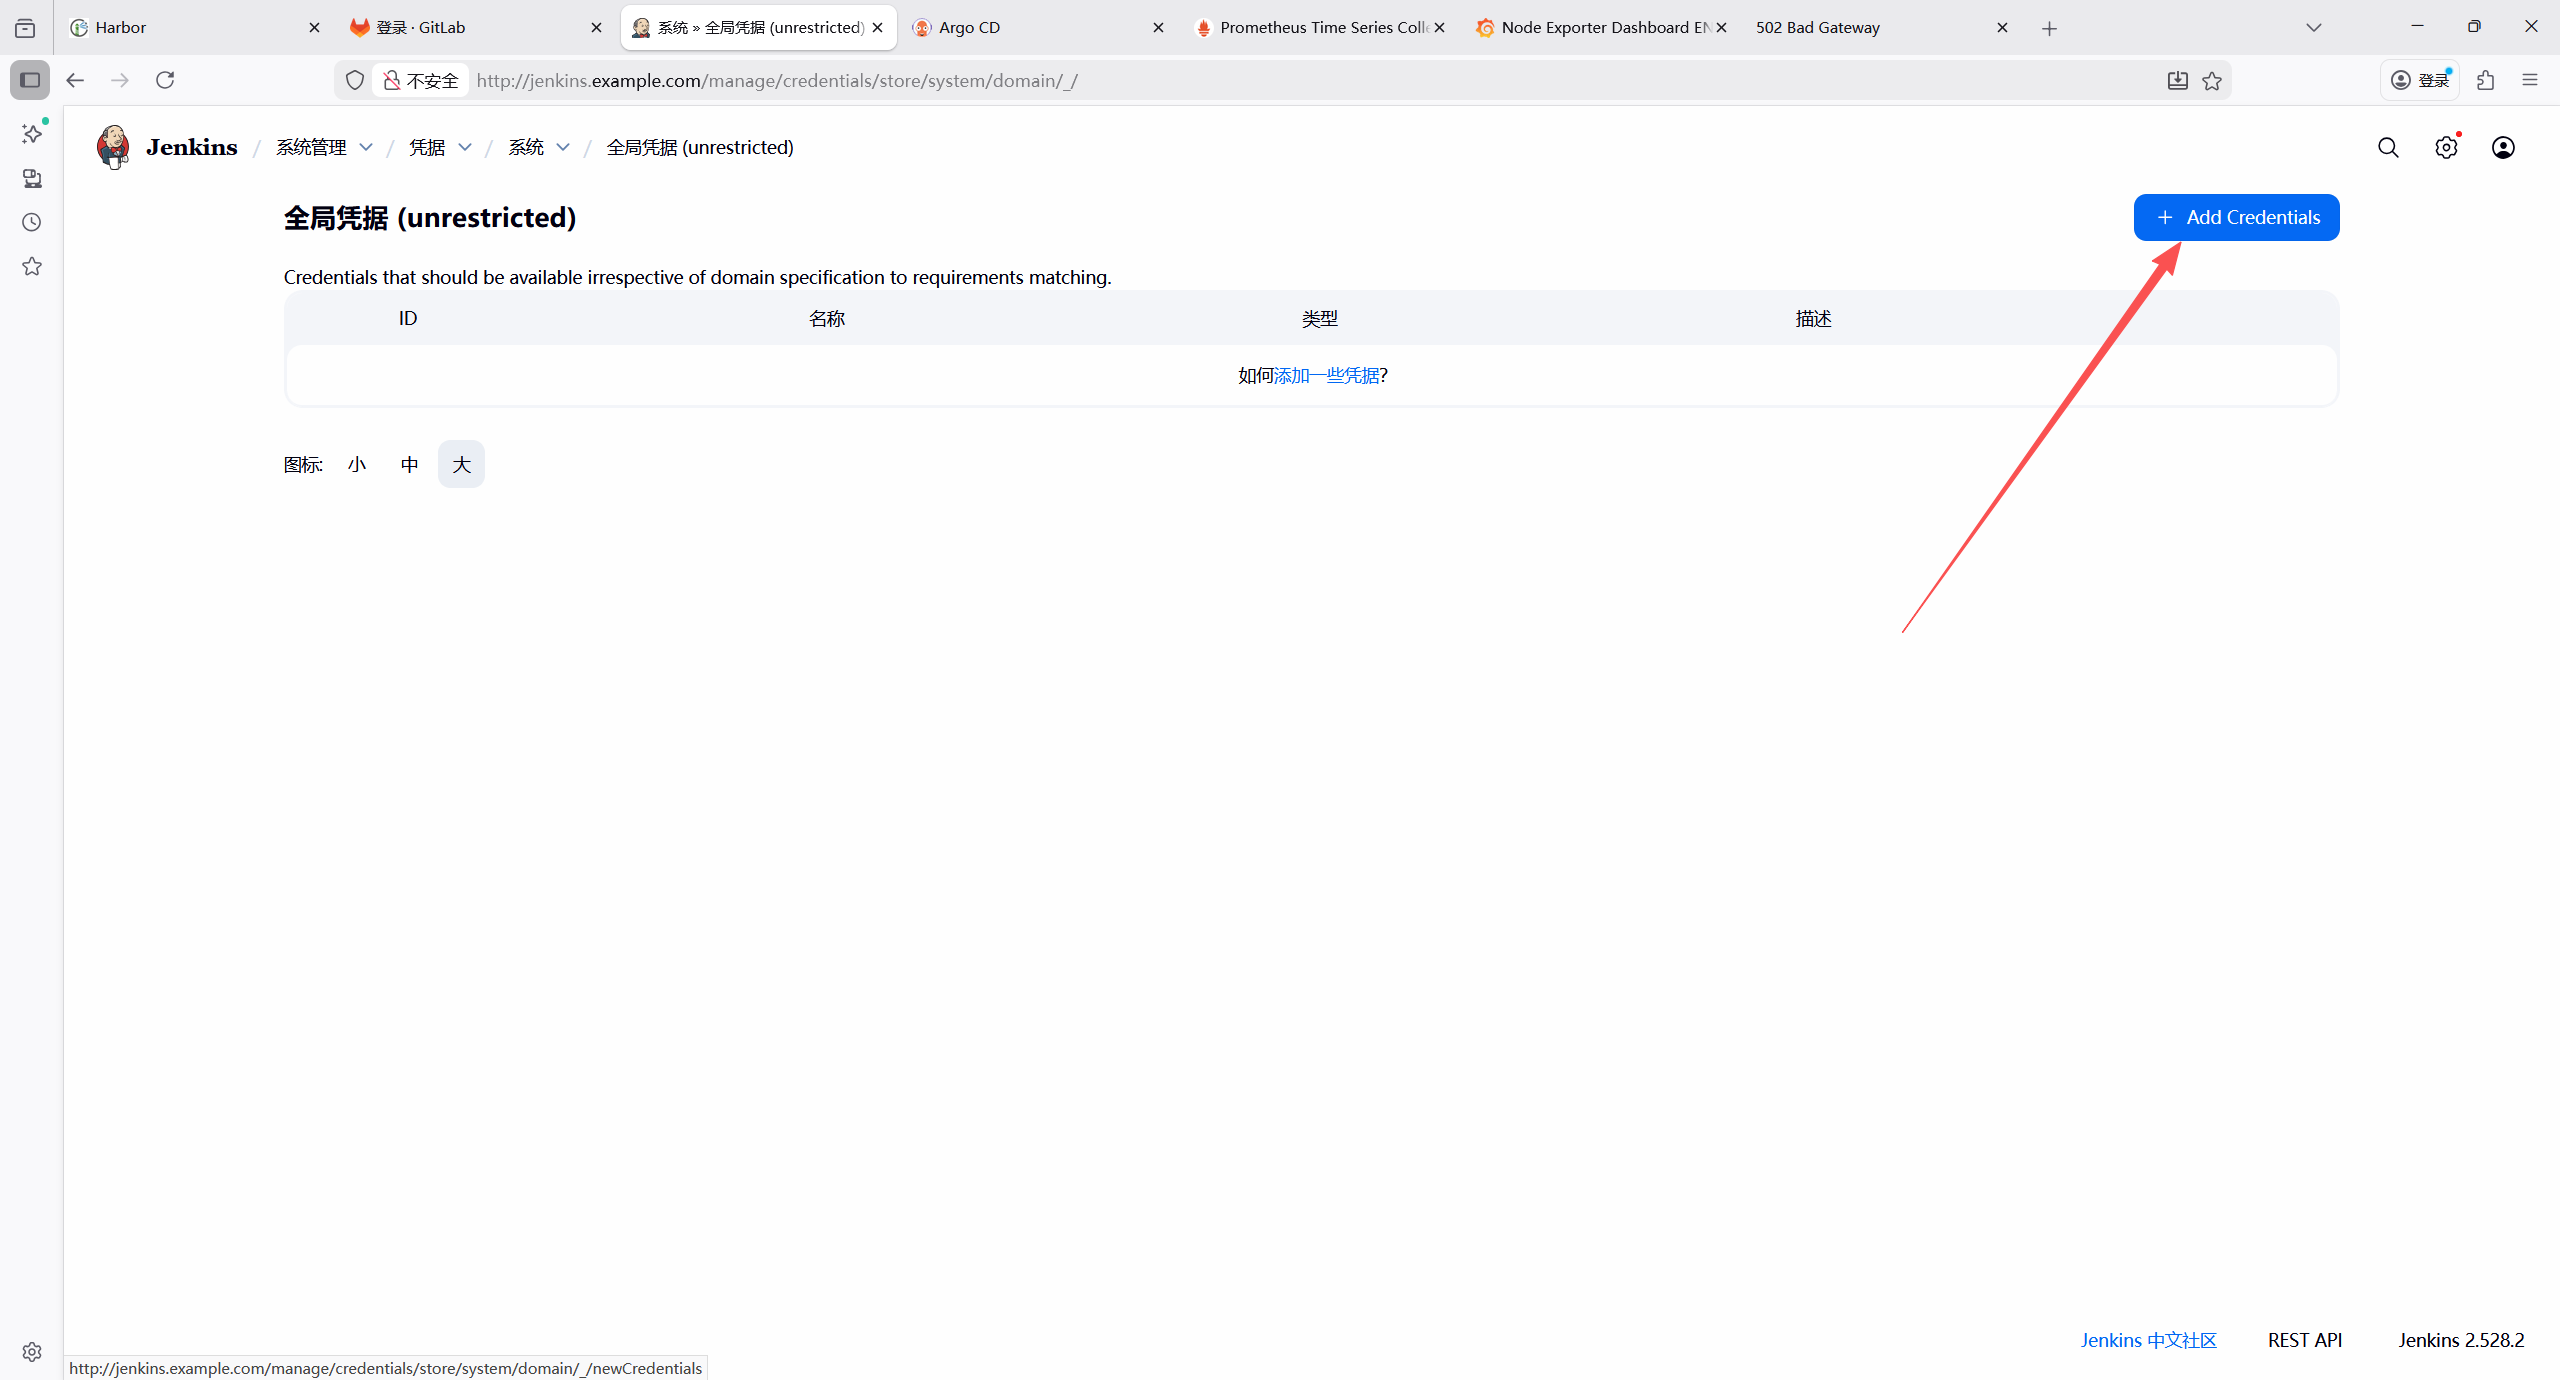Screen dimensions: 2560x1380
Task: Expand 凭据 breadcrumb dropdown chevron
Action: 465,148
